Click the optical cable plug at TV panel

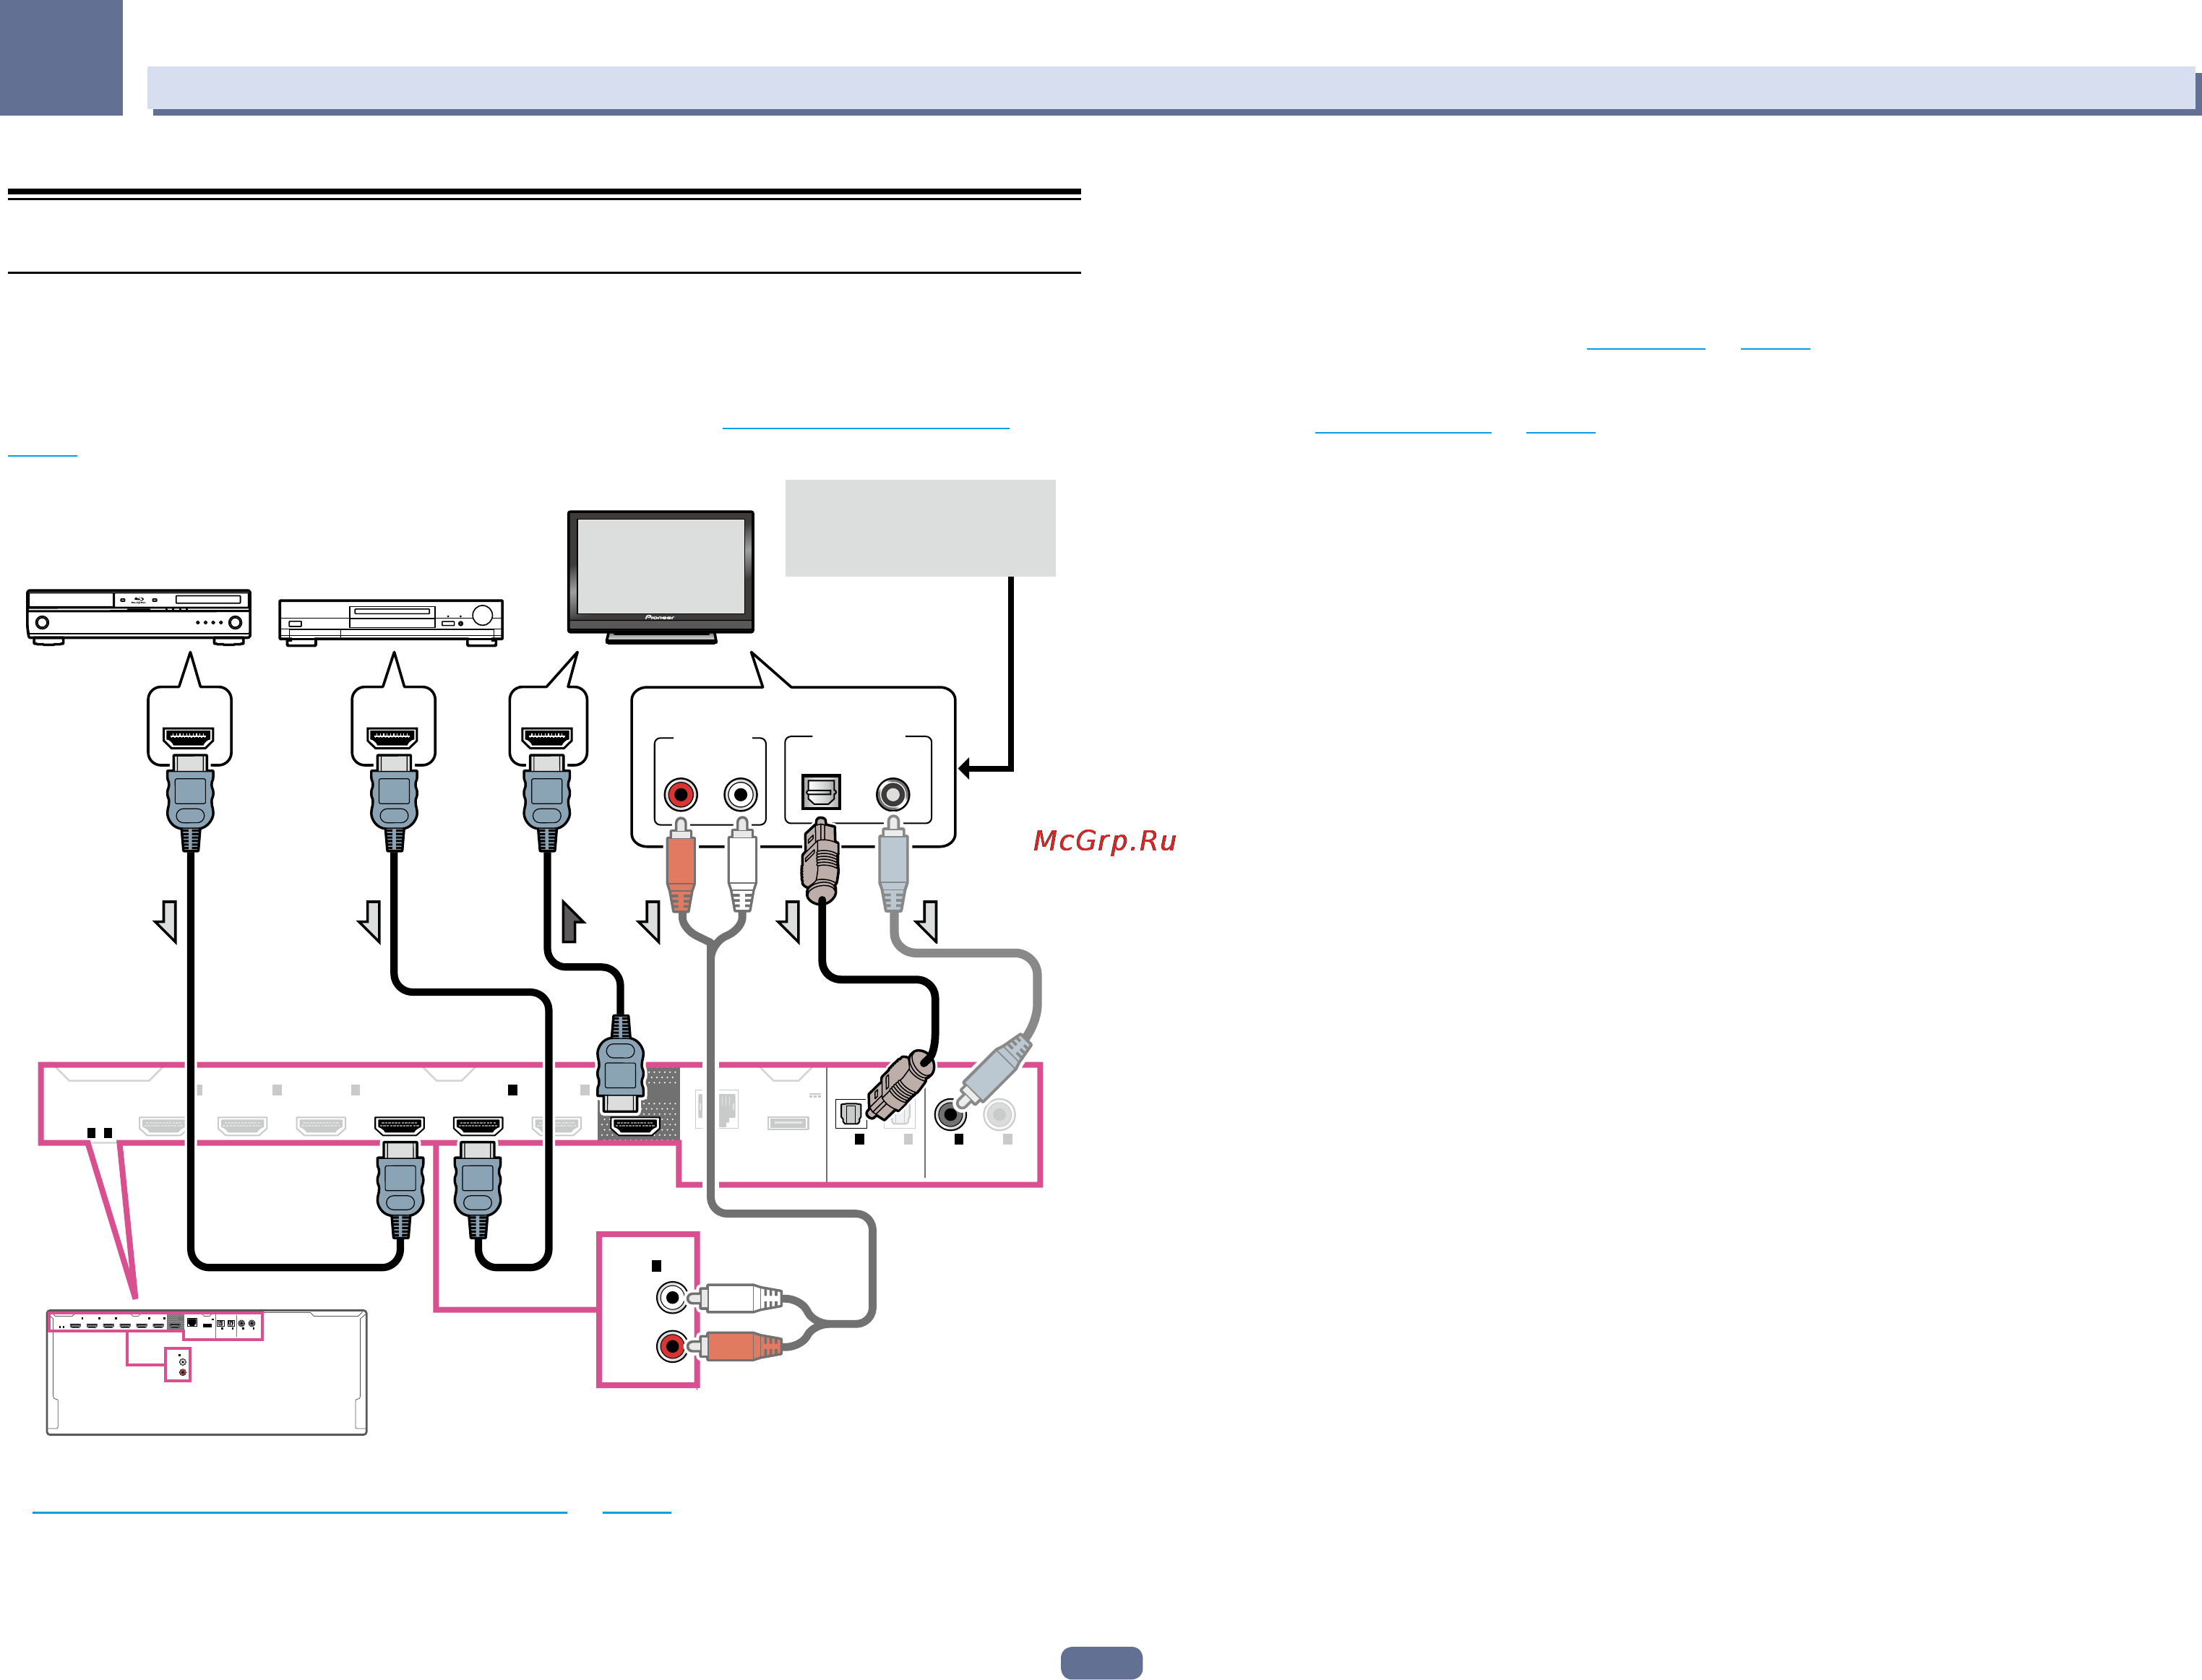pos(821,860)
